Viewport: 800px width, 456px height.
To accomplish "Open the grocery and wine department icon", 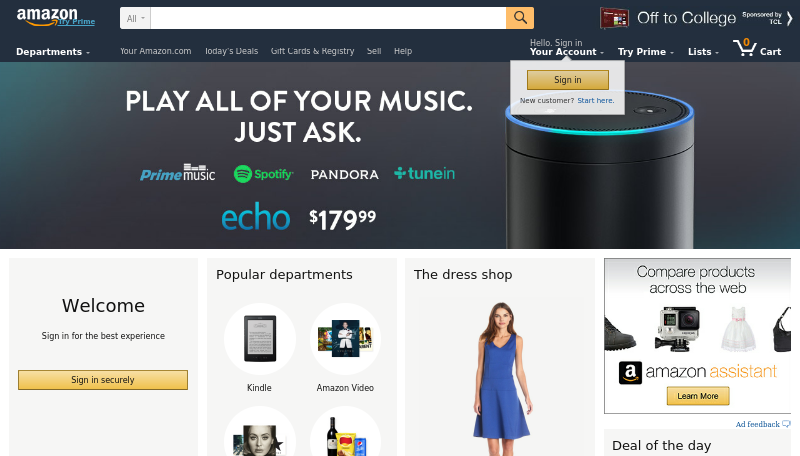I will pyautogui.click(x=345, y=434).
